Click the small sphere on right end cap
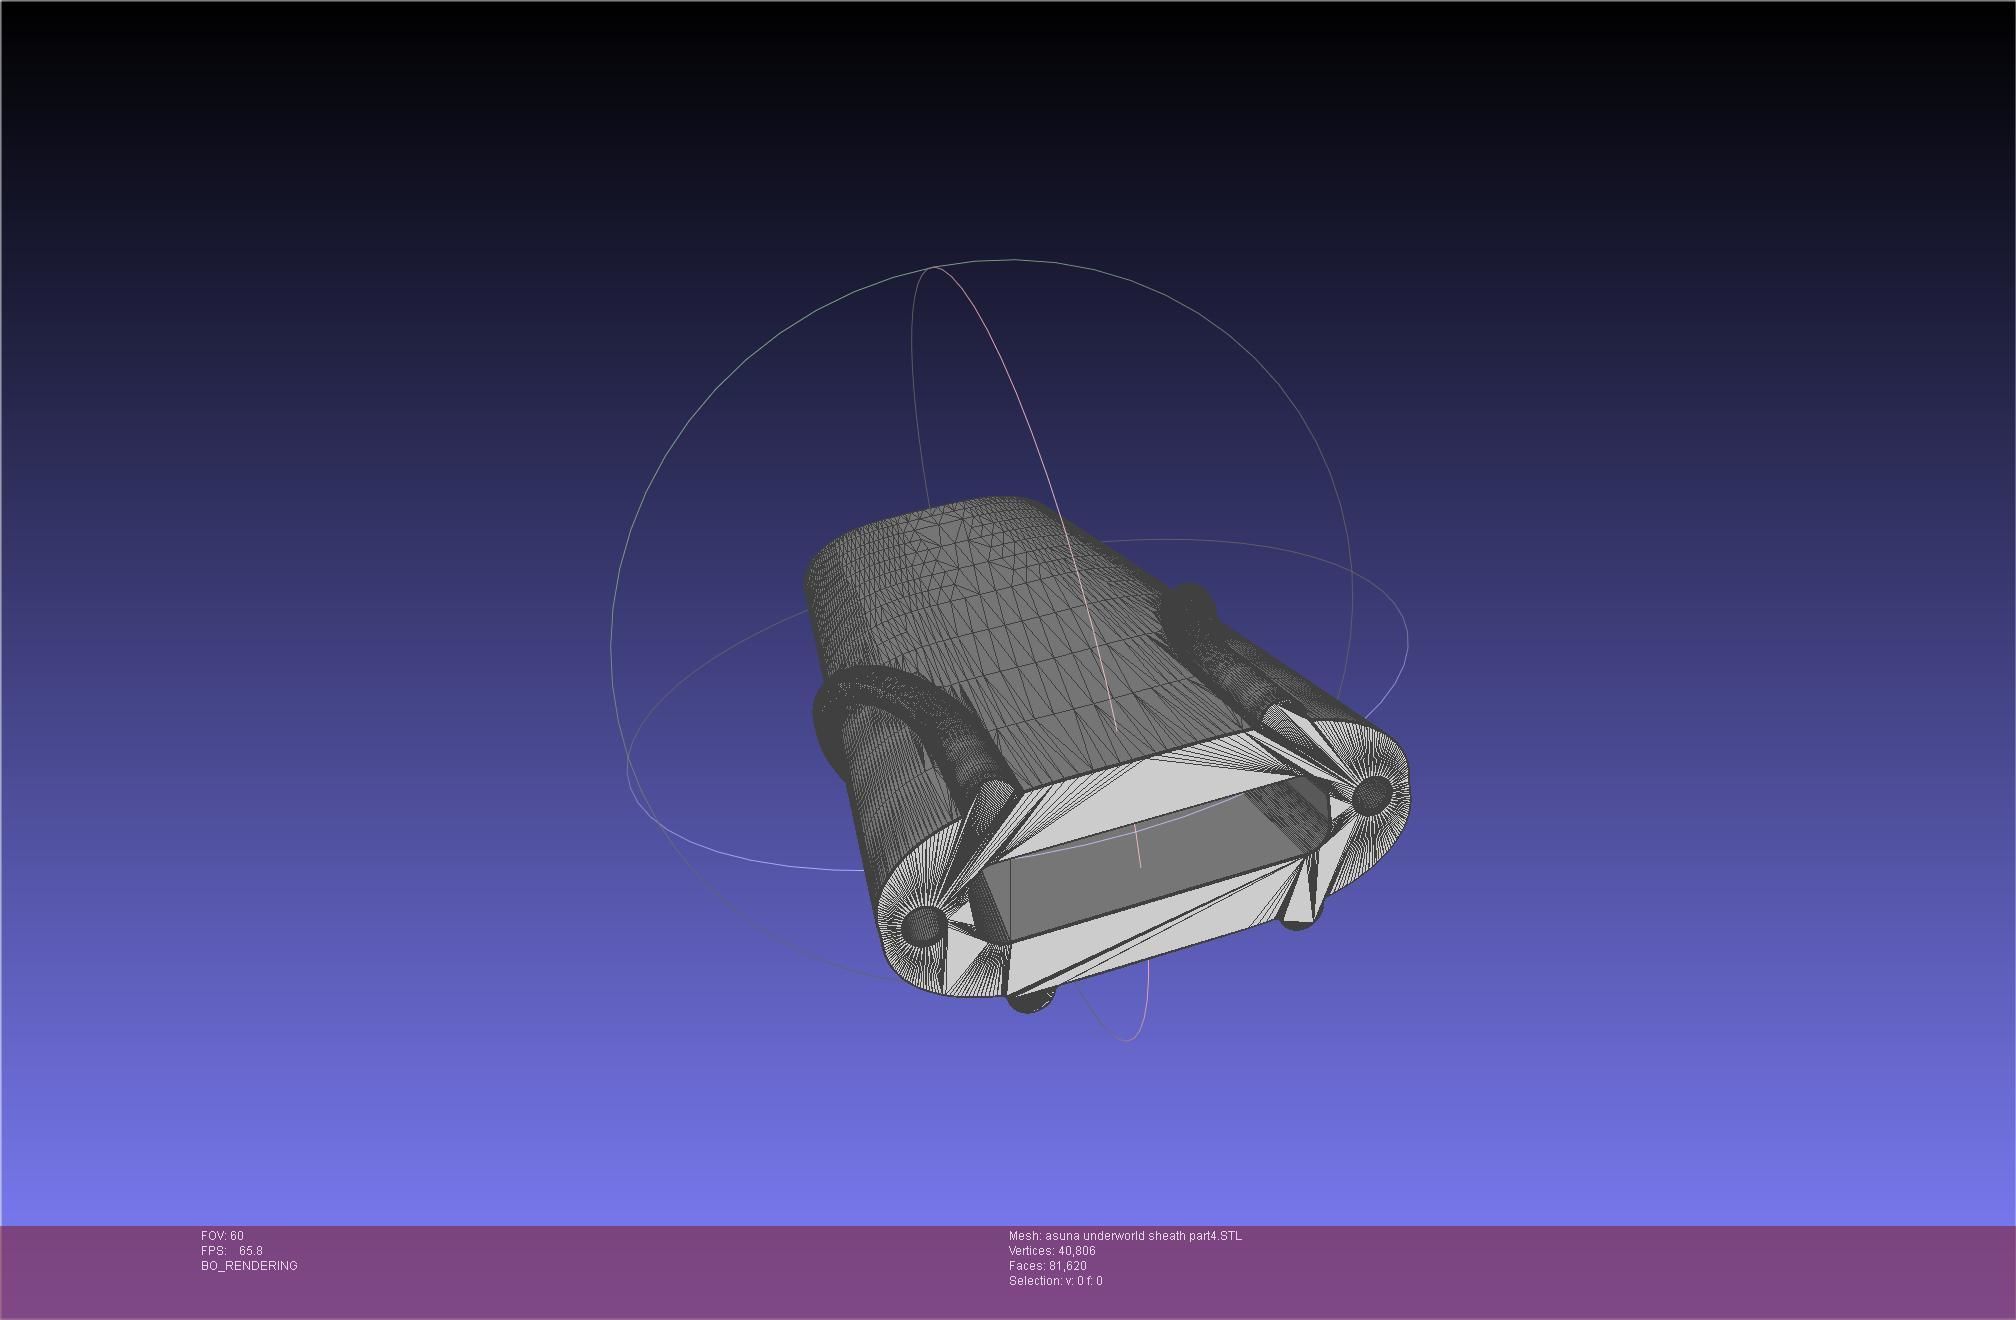The image size is (2016, 1320). pyautogui.click(x=1371, y=794)
